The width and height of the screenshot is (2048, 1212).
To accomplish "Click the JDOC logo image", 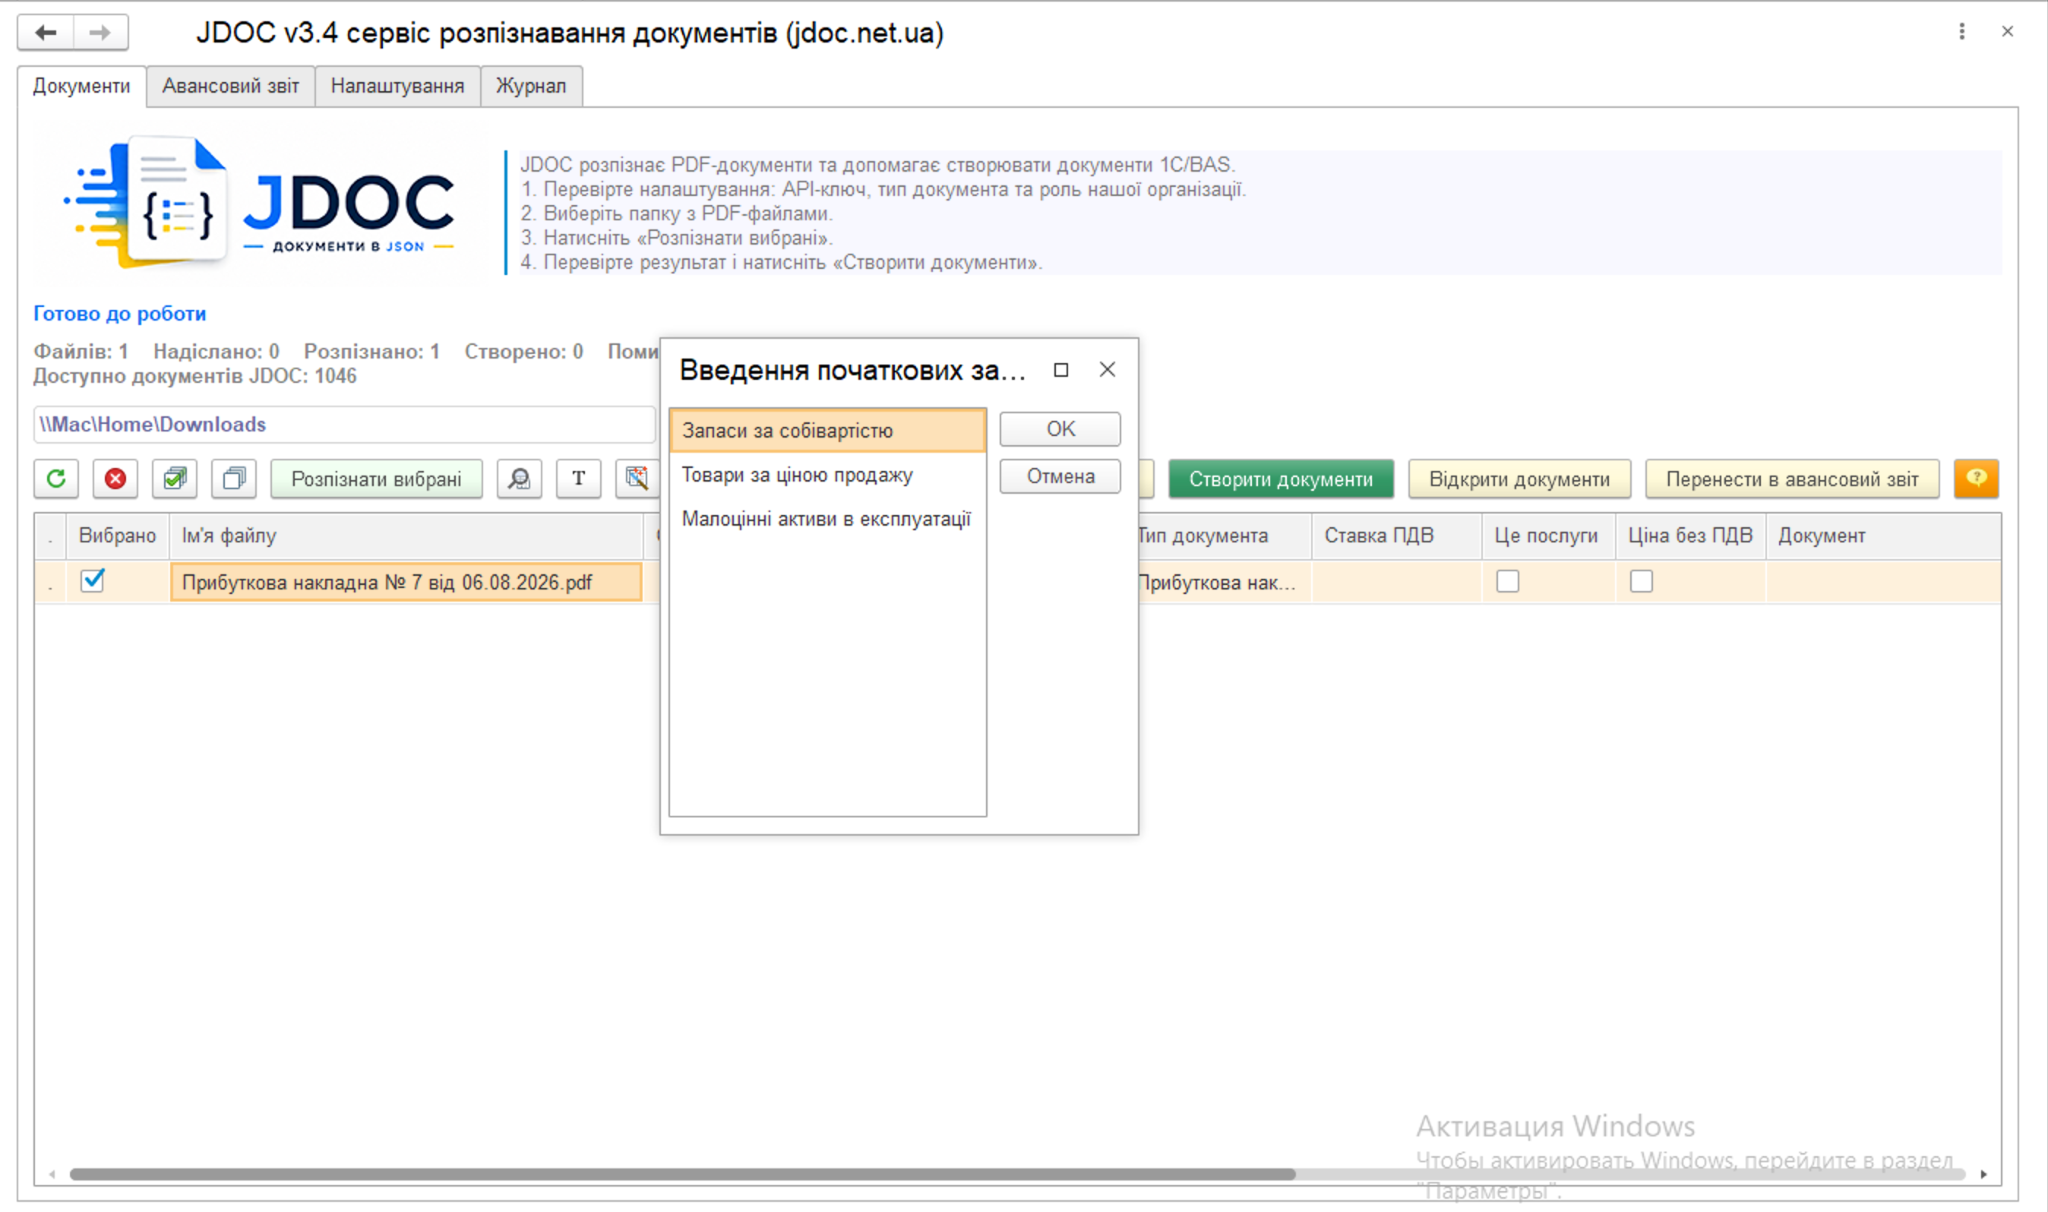I will (260, 203).
